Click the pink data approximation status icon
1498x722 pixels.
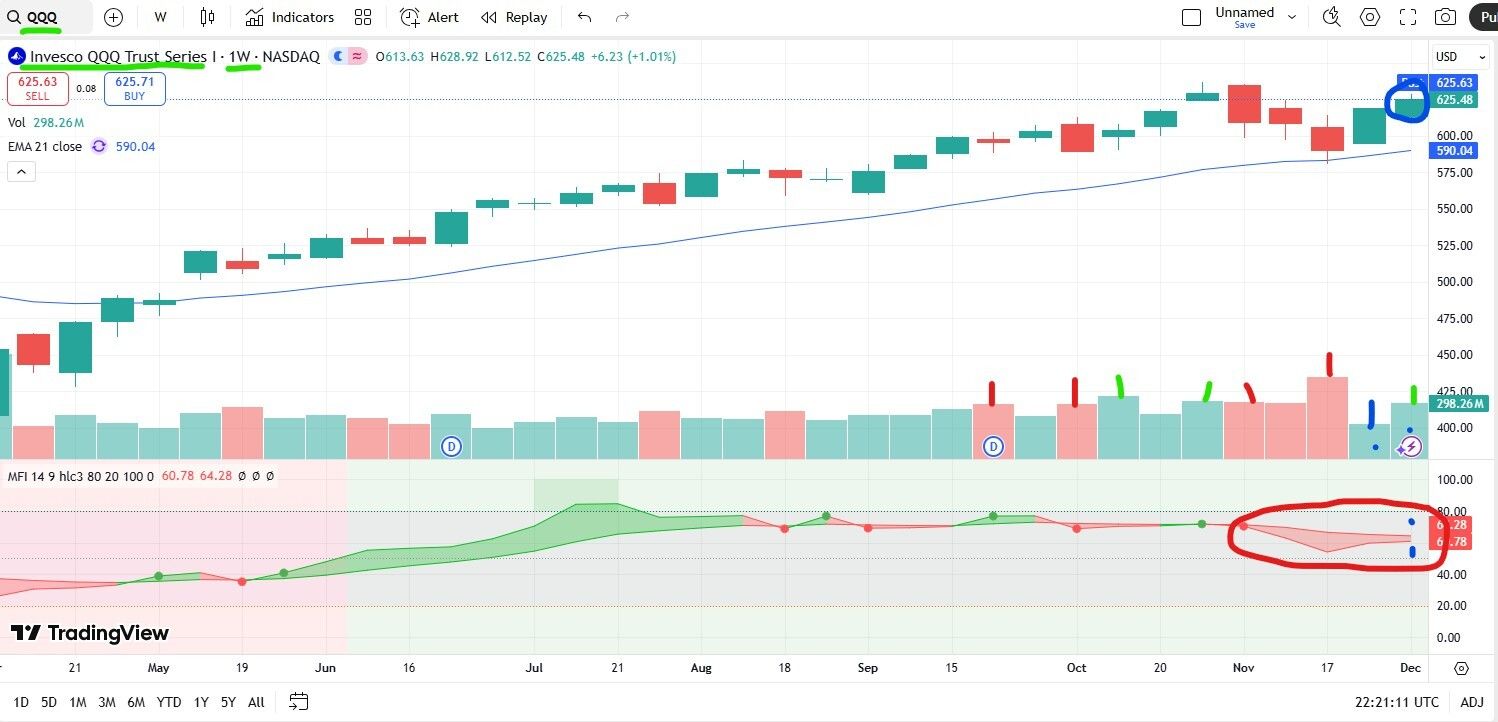tap(357, 57)
